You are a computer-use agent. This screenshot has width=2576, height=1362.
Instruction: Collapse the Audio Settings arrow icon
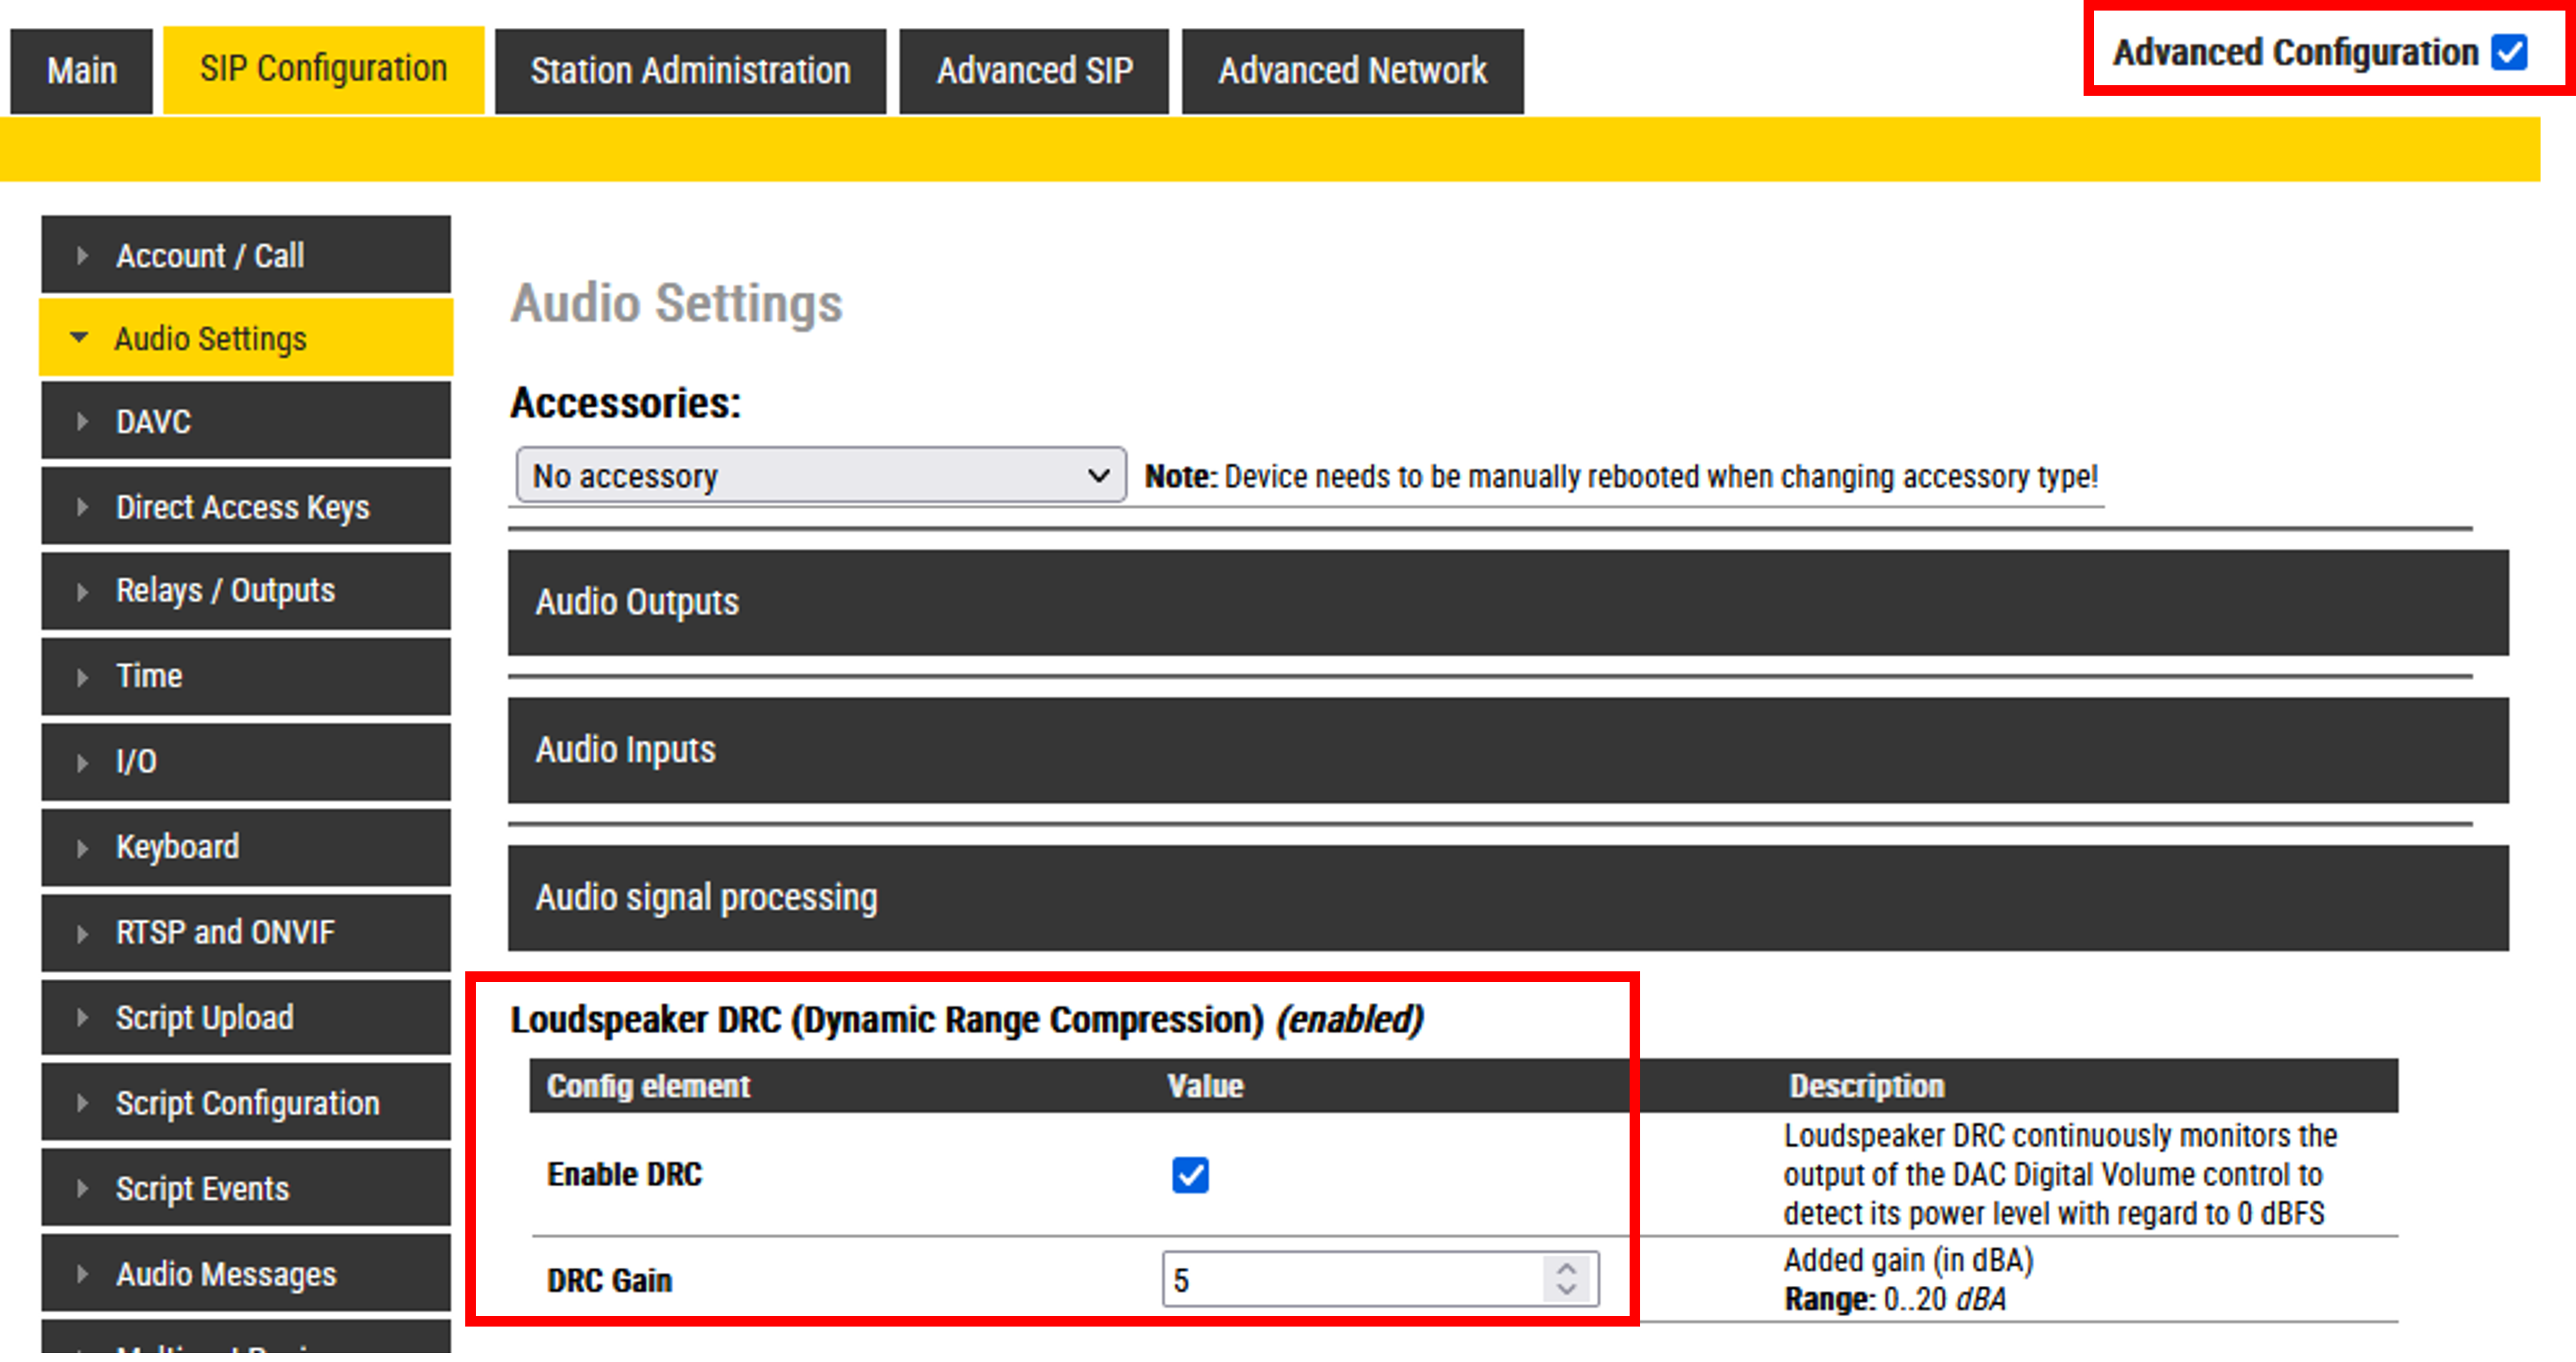79,338
